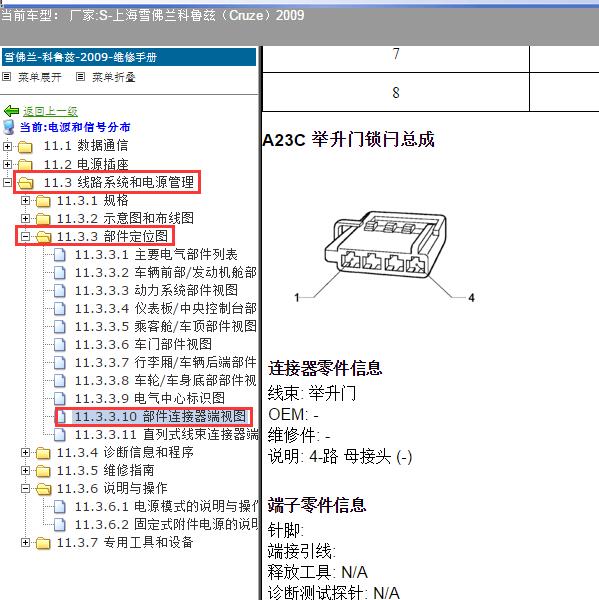Click 菜单折叠 to collapse the menu
The width and height of the screenshot is (599, 600).
(114, 77)
